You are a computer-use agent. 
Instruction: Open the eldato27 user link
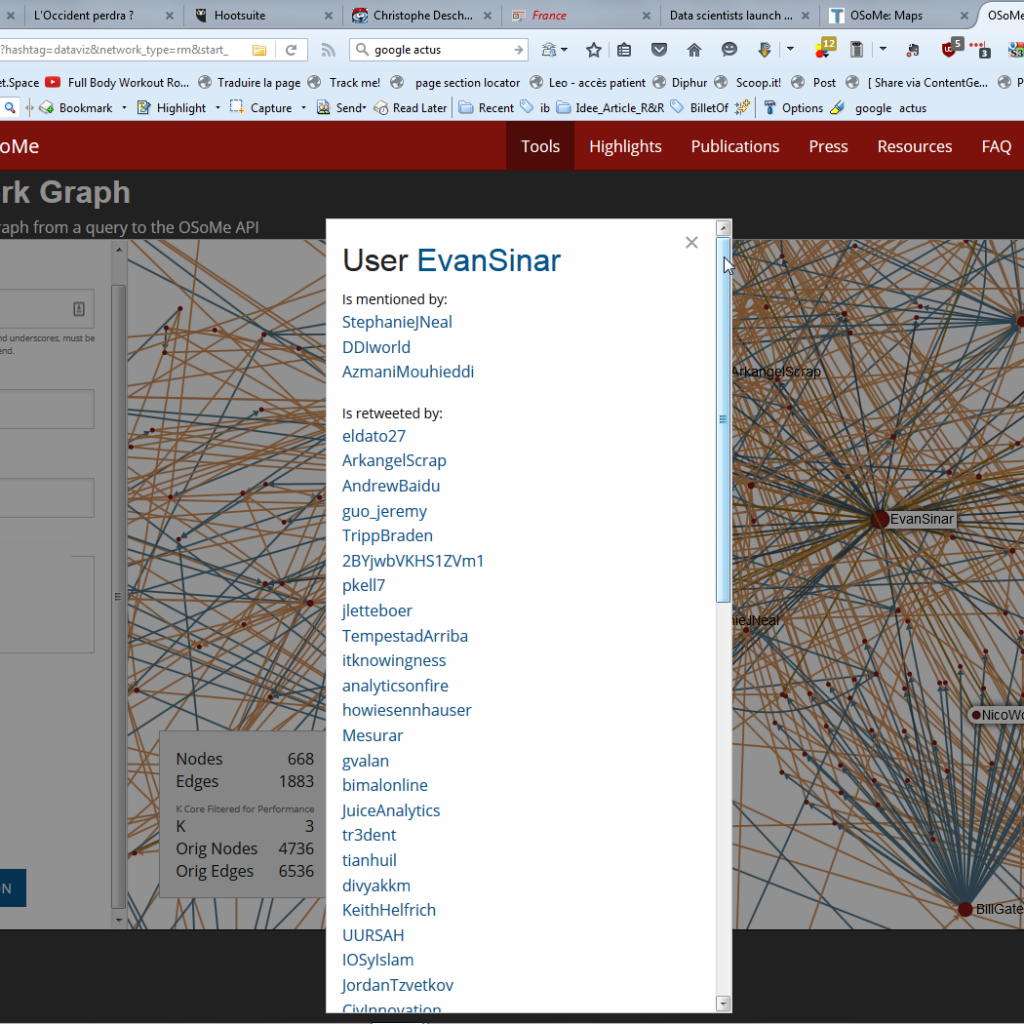374,436
